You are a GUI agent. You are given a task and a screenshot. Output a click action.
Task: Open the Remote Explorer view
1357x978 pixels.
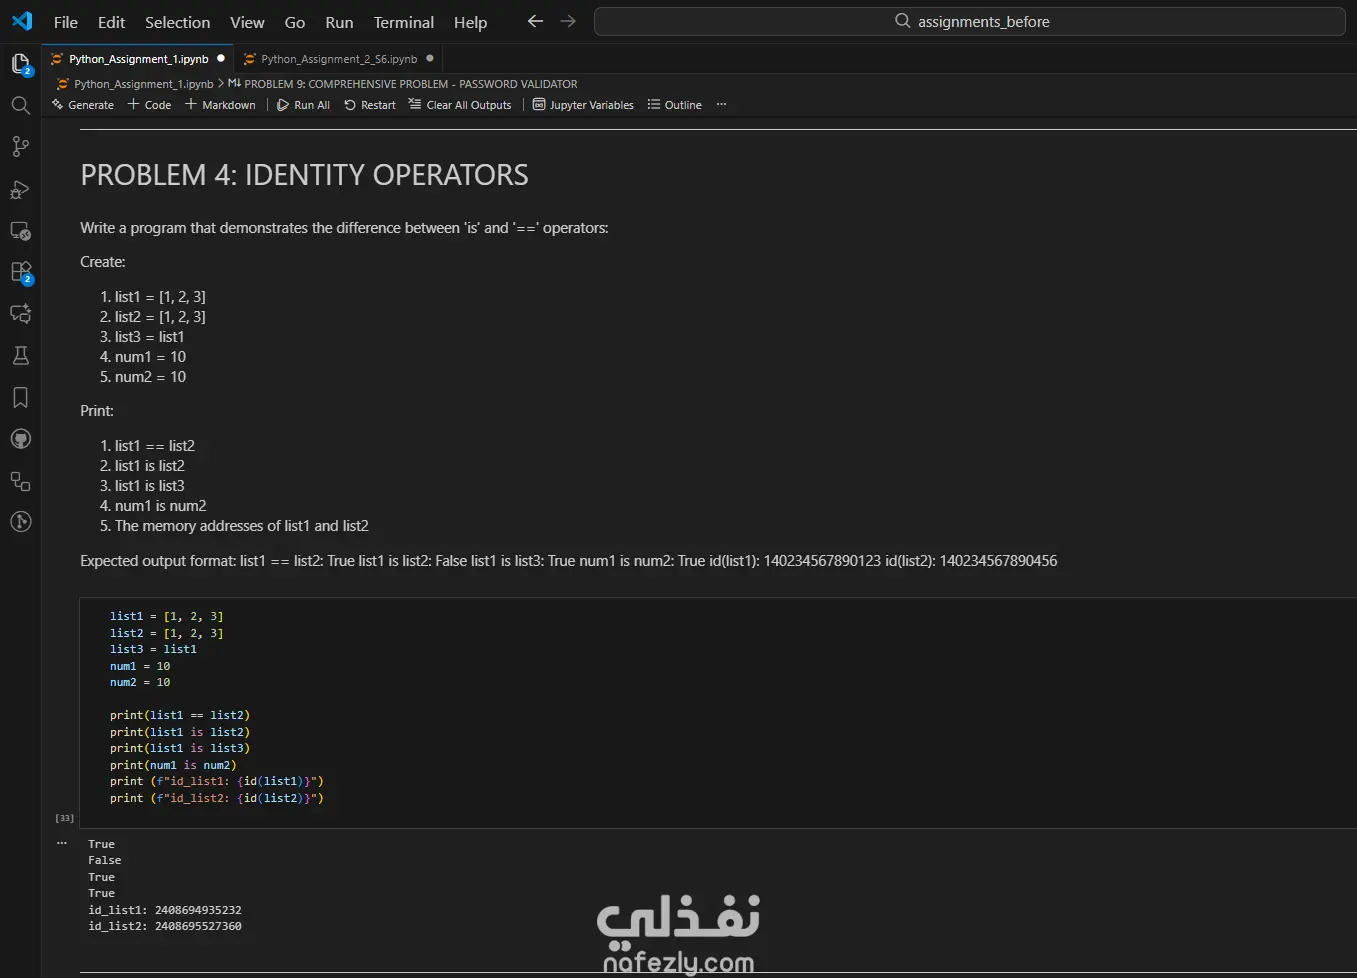click(x=20, y=231)
